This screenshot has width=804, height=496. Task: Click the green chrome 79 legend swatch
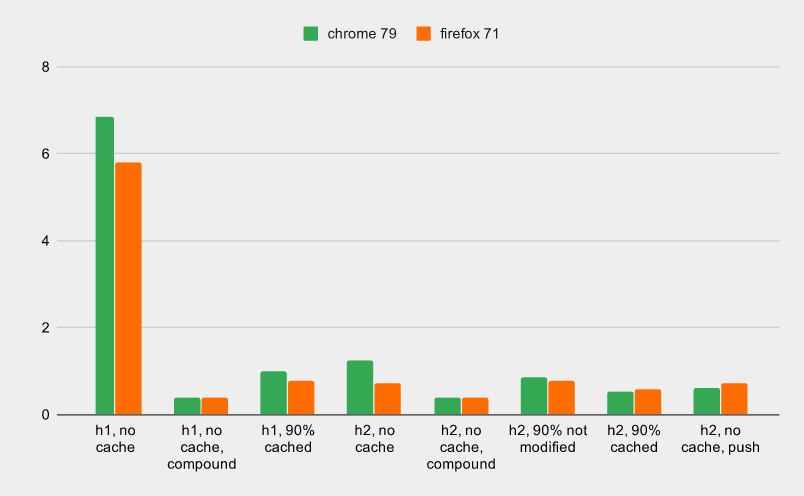pyautogui.click(x=311, y=34)
